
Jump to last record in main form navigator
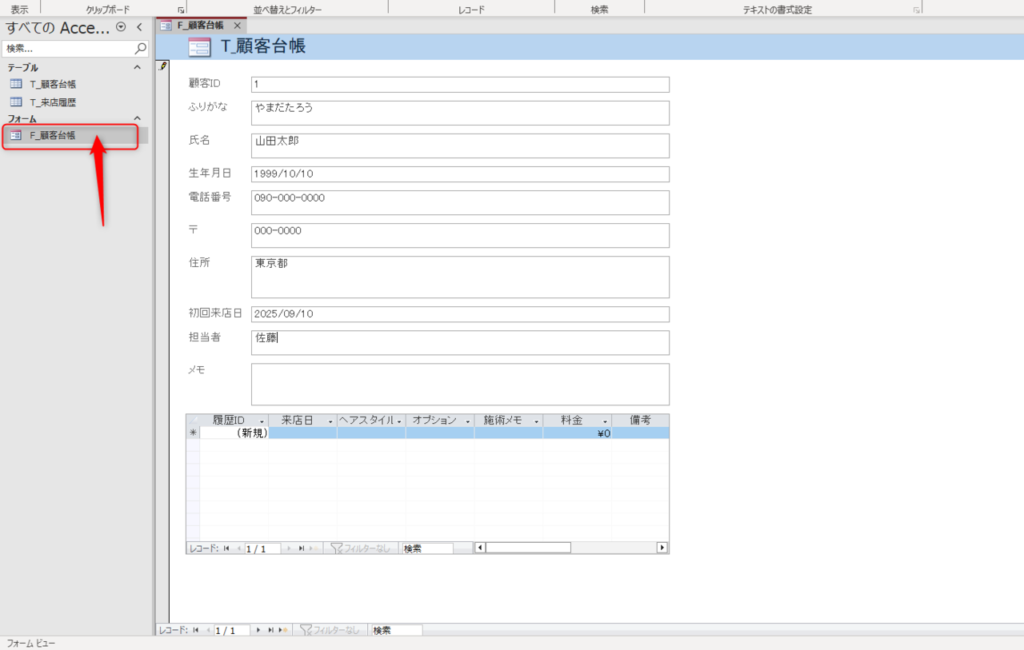pos(271,630)
